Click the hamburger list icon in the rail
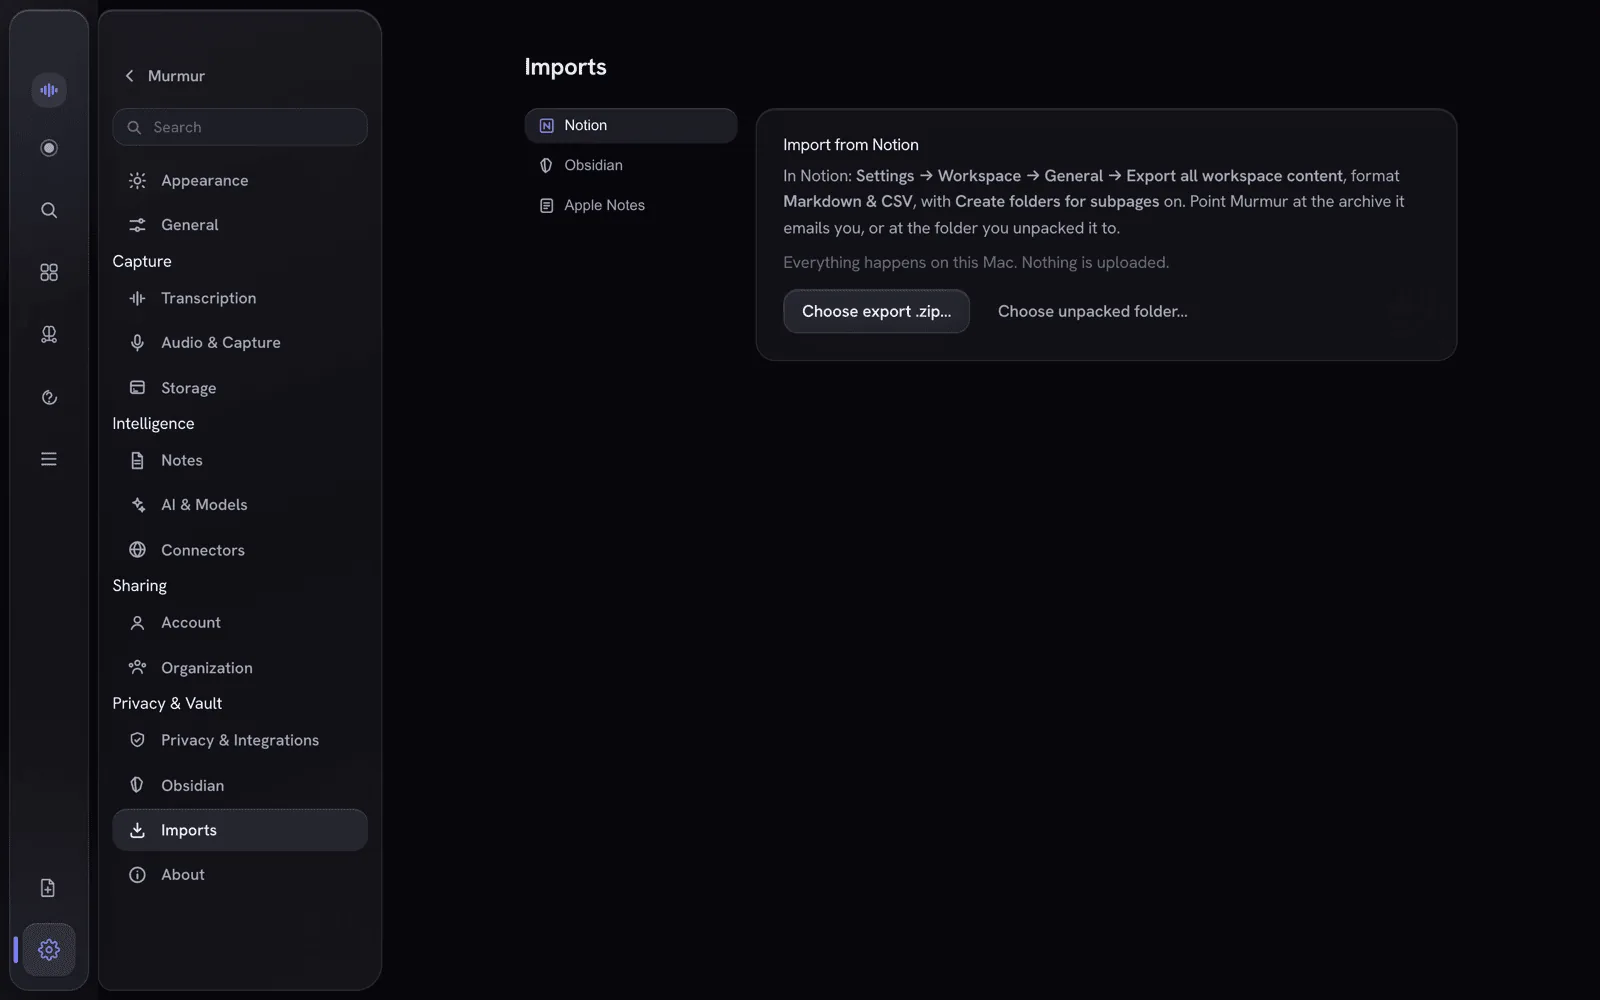The width and height of the screenshot is (1600, 1000). 49,459
